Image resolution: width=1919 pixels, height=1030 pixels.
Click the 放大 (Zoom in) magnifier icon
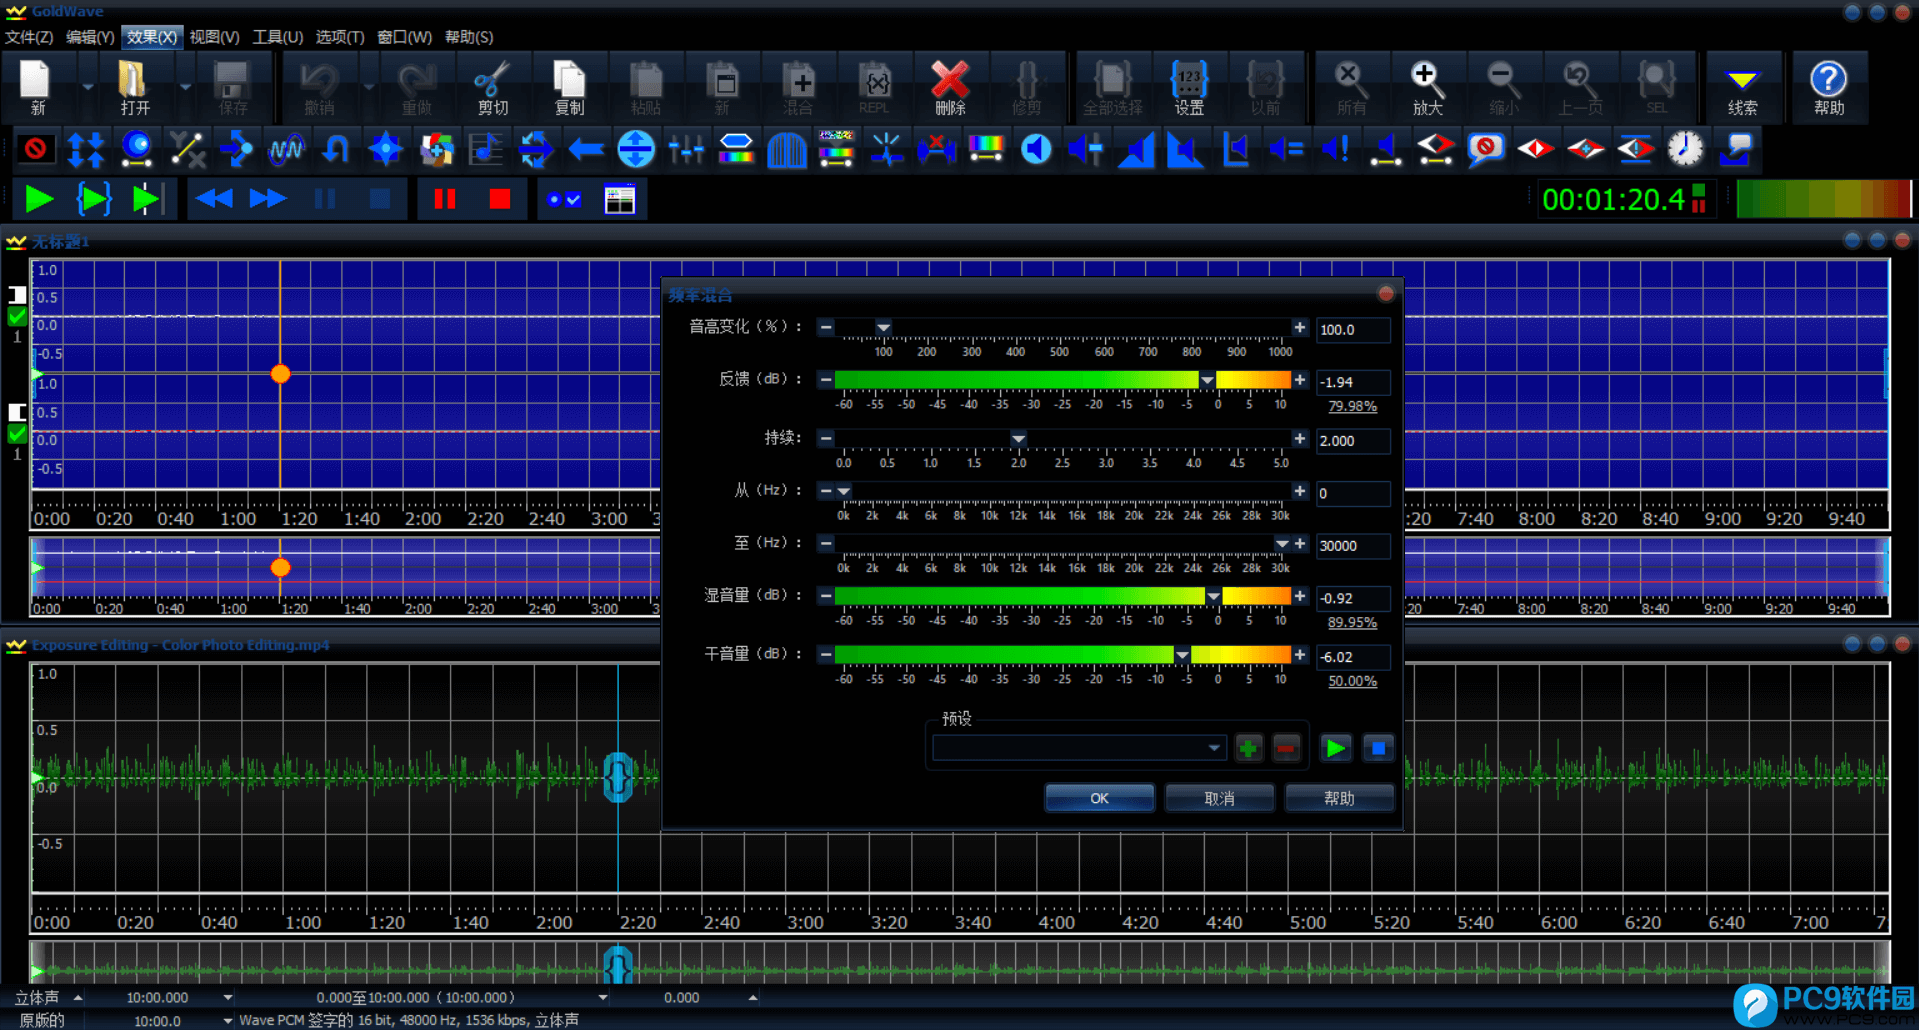(x=1426, y=87)
